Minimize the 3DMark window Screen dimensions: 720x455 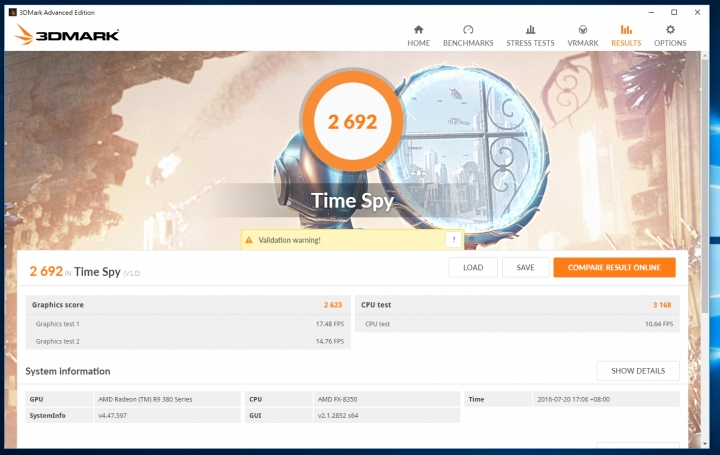pos(651,12)
